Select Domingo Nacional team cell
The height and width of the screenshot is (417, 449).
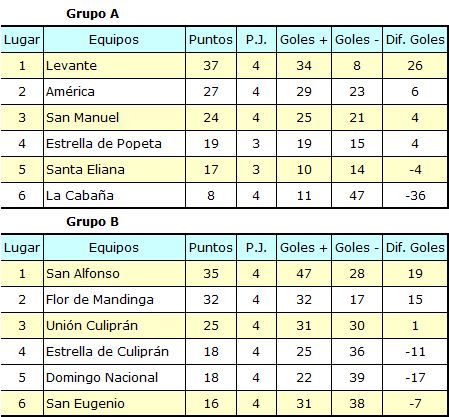[x=114, y=378]
